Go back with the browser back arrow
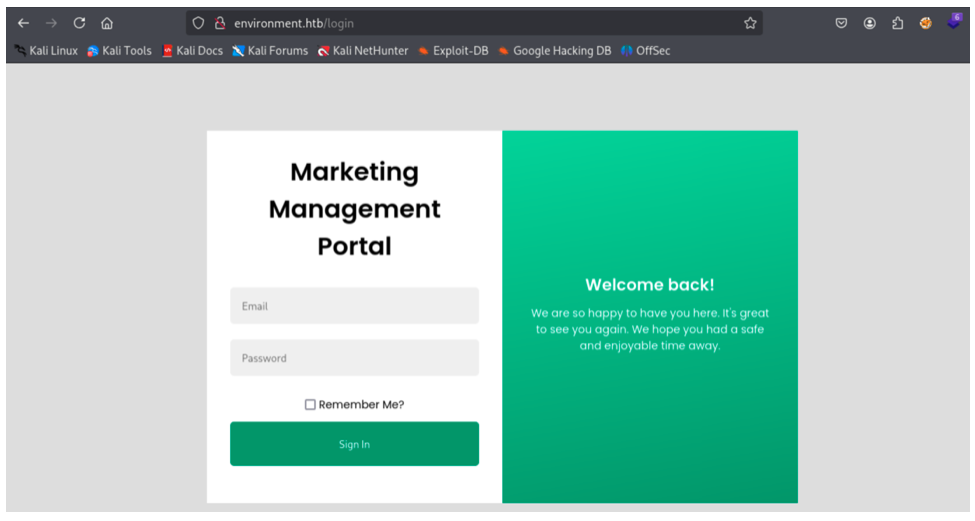The image size is (975, 521). (24, 23)
